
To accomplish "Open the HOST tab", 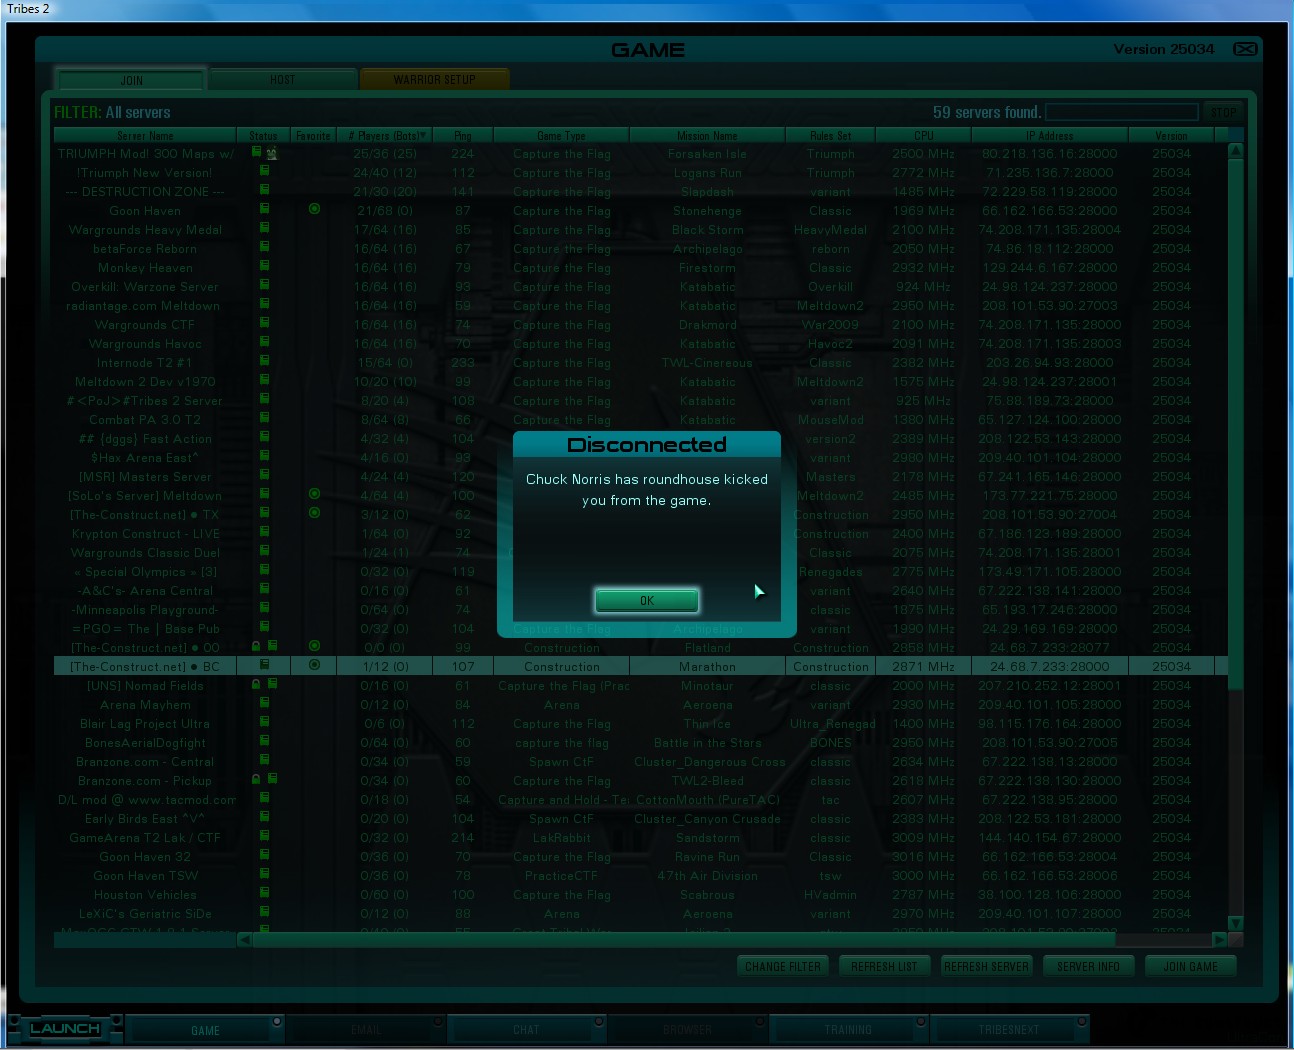I will tap(283, 80).
